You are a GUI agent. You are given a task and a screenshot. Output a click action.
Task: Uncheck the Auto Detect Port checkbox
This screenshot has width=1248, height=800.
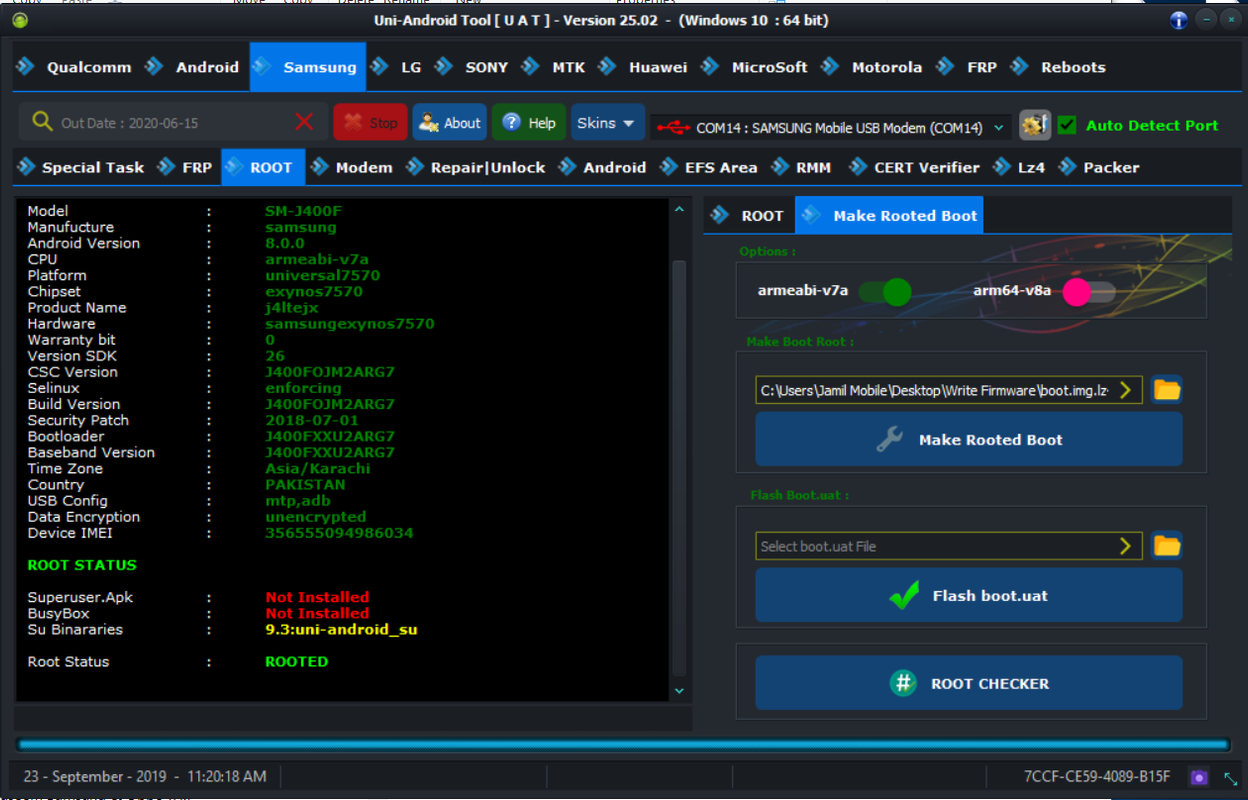point(1067,125)
